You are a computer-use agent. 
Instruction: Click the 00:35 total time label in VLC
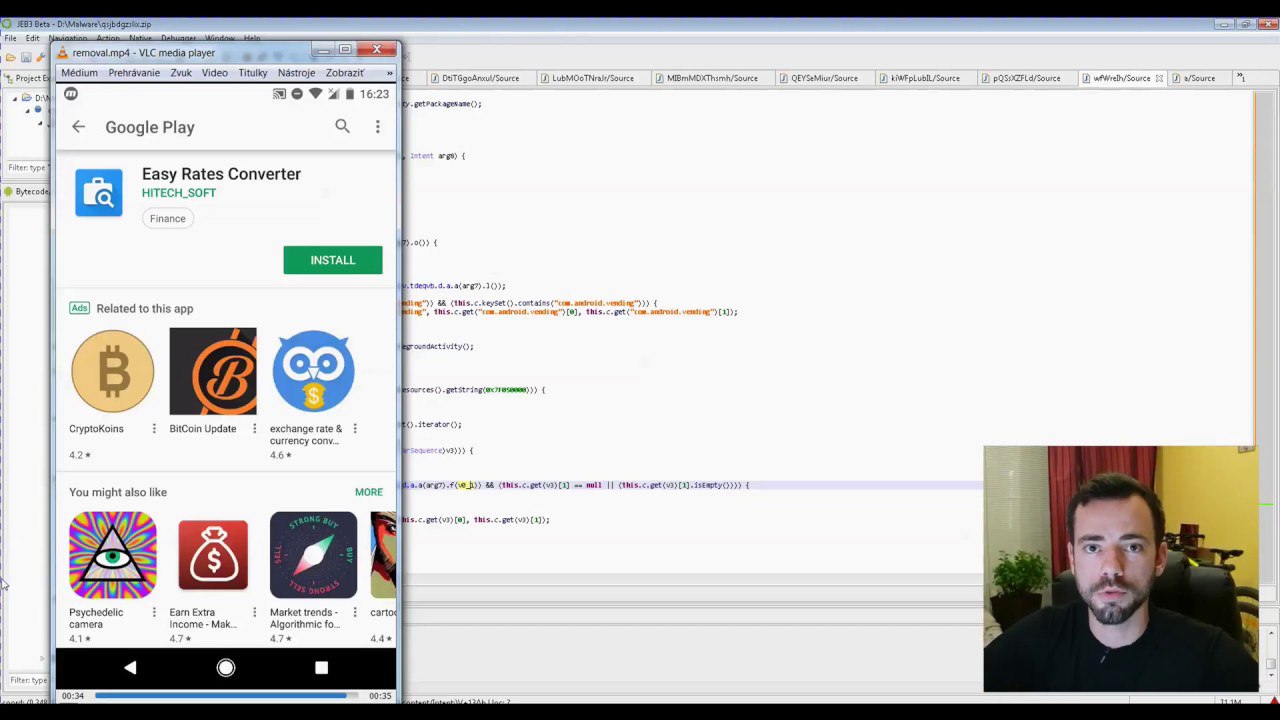[x=380, y=695]
